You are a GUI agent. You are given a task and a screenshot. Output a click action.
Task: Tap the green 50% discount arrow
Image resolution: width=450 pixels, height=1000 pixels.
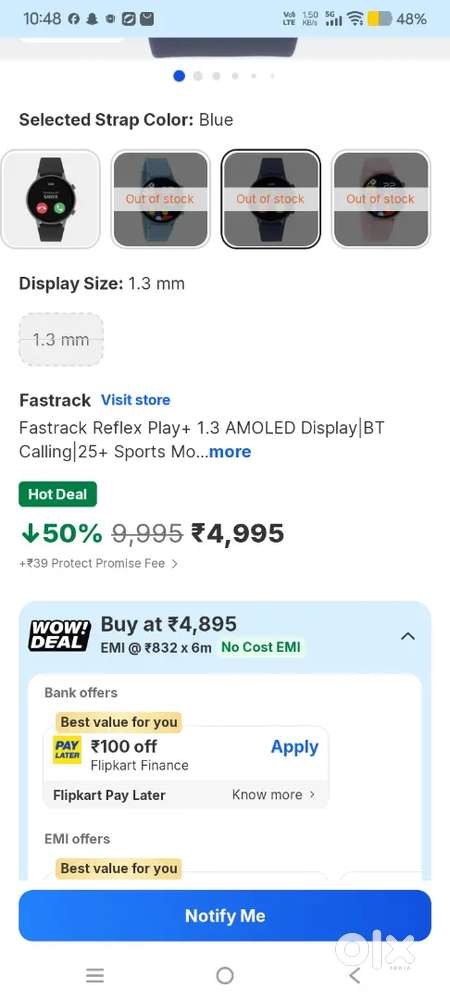[29, 533]
